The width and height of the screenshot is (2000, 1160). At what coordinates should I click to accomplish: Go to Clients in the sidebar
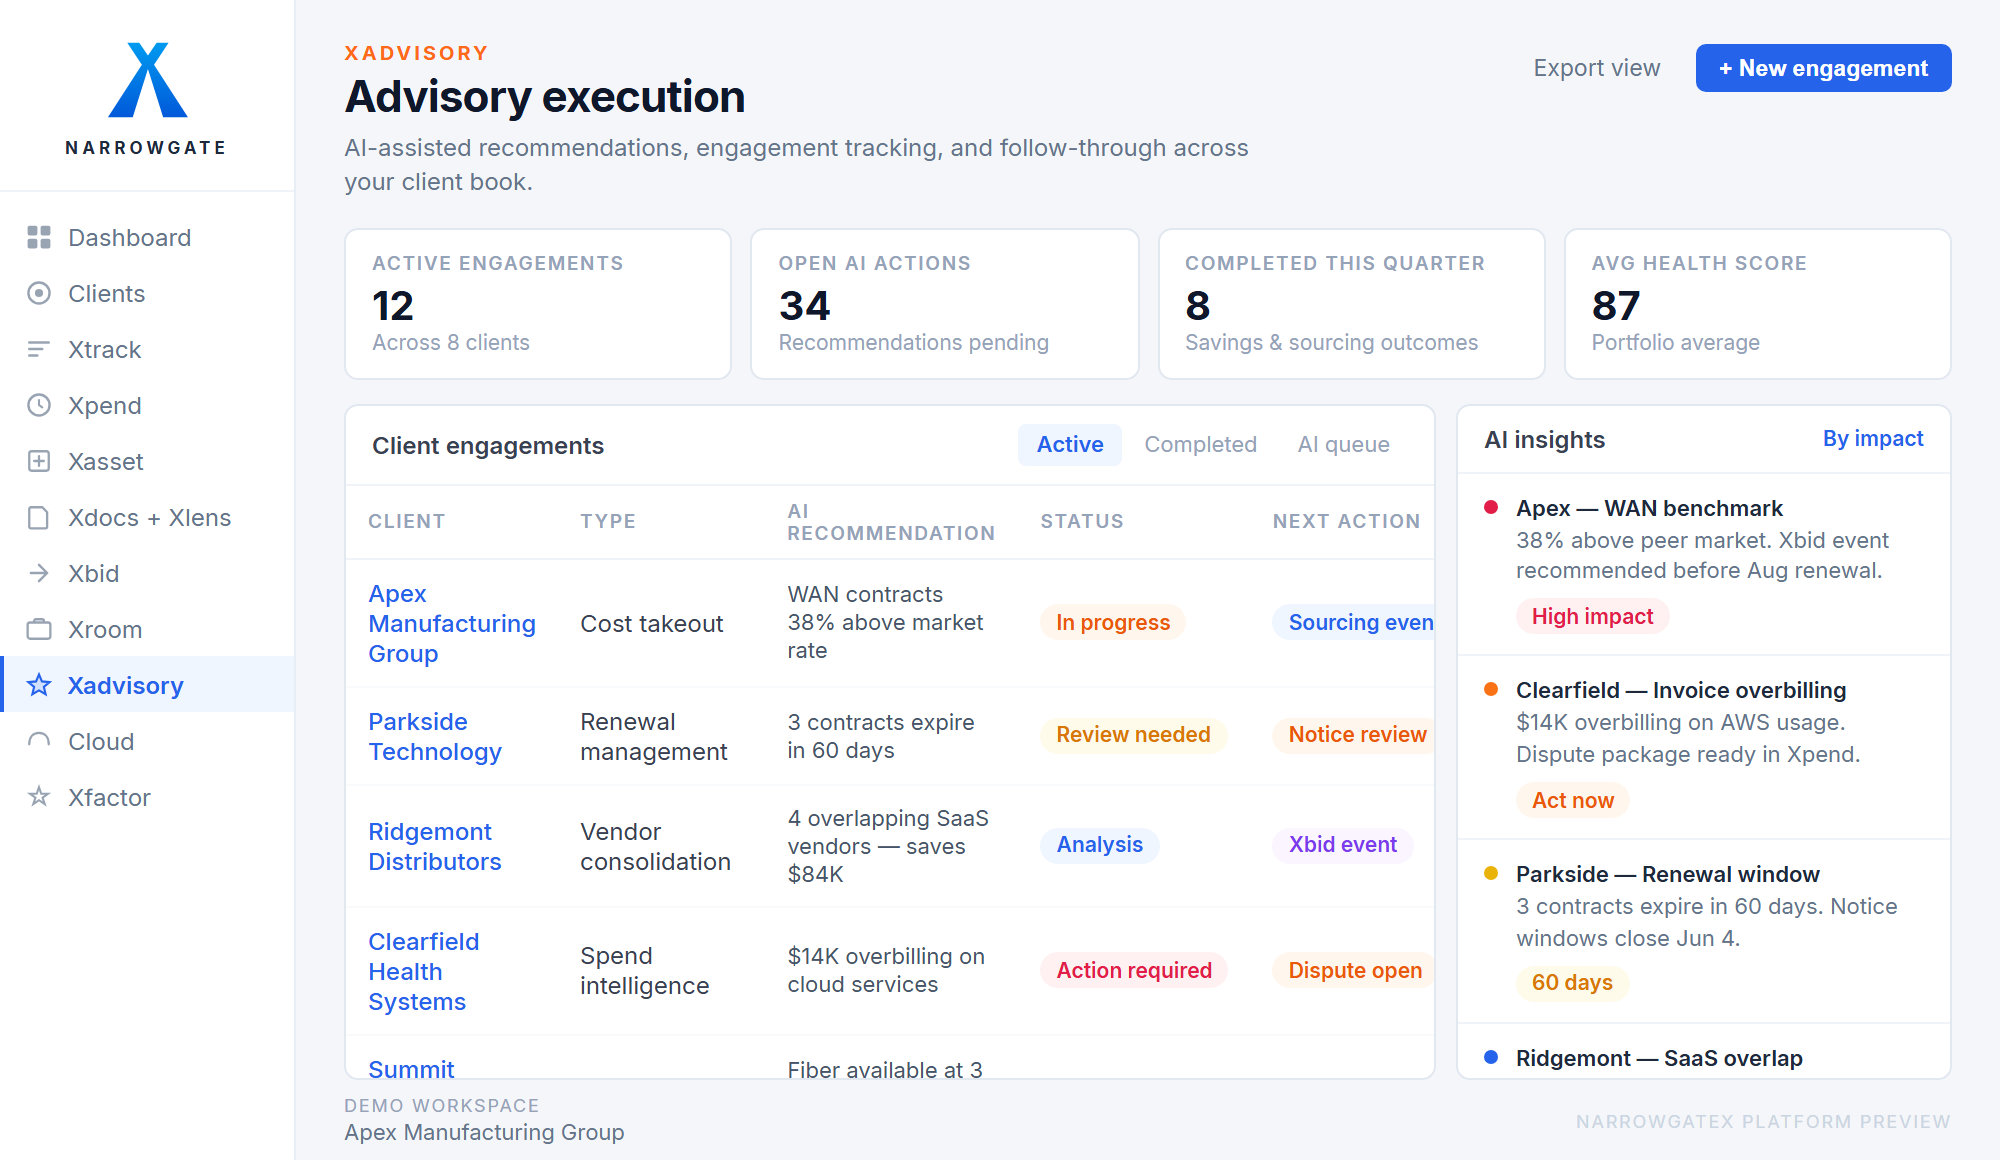click(x=147, y=294)
